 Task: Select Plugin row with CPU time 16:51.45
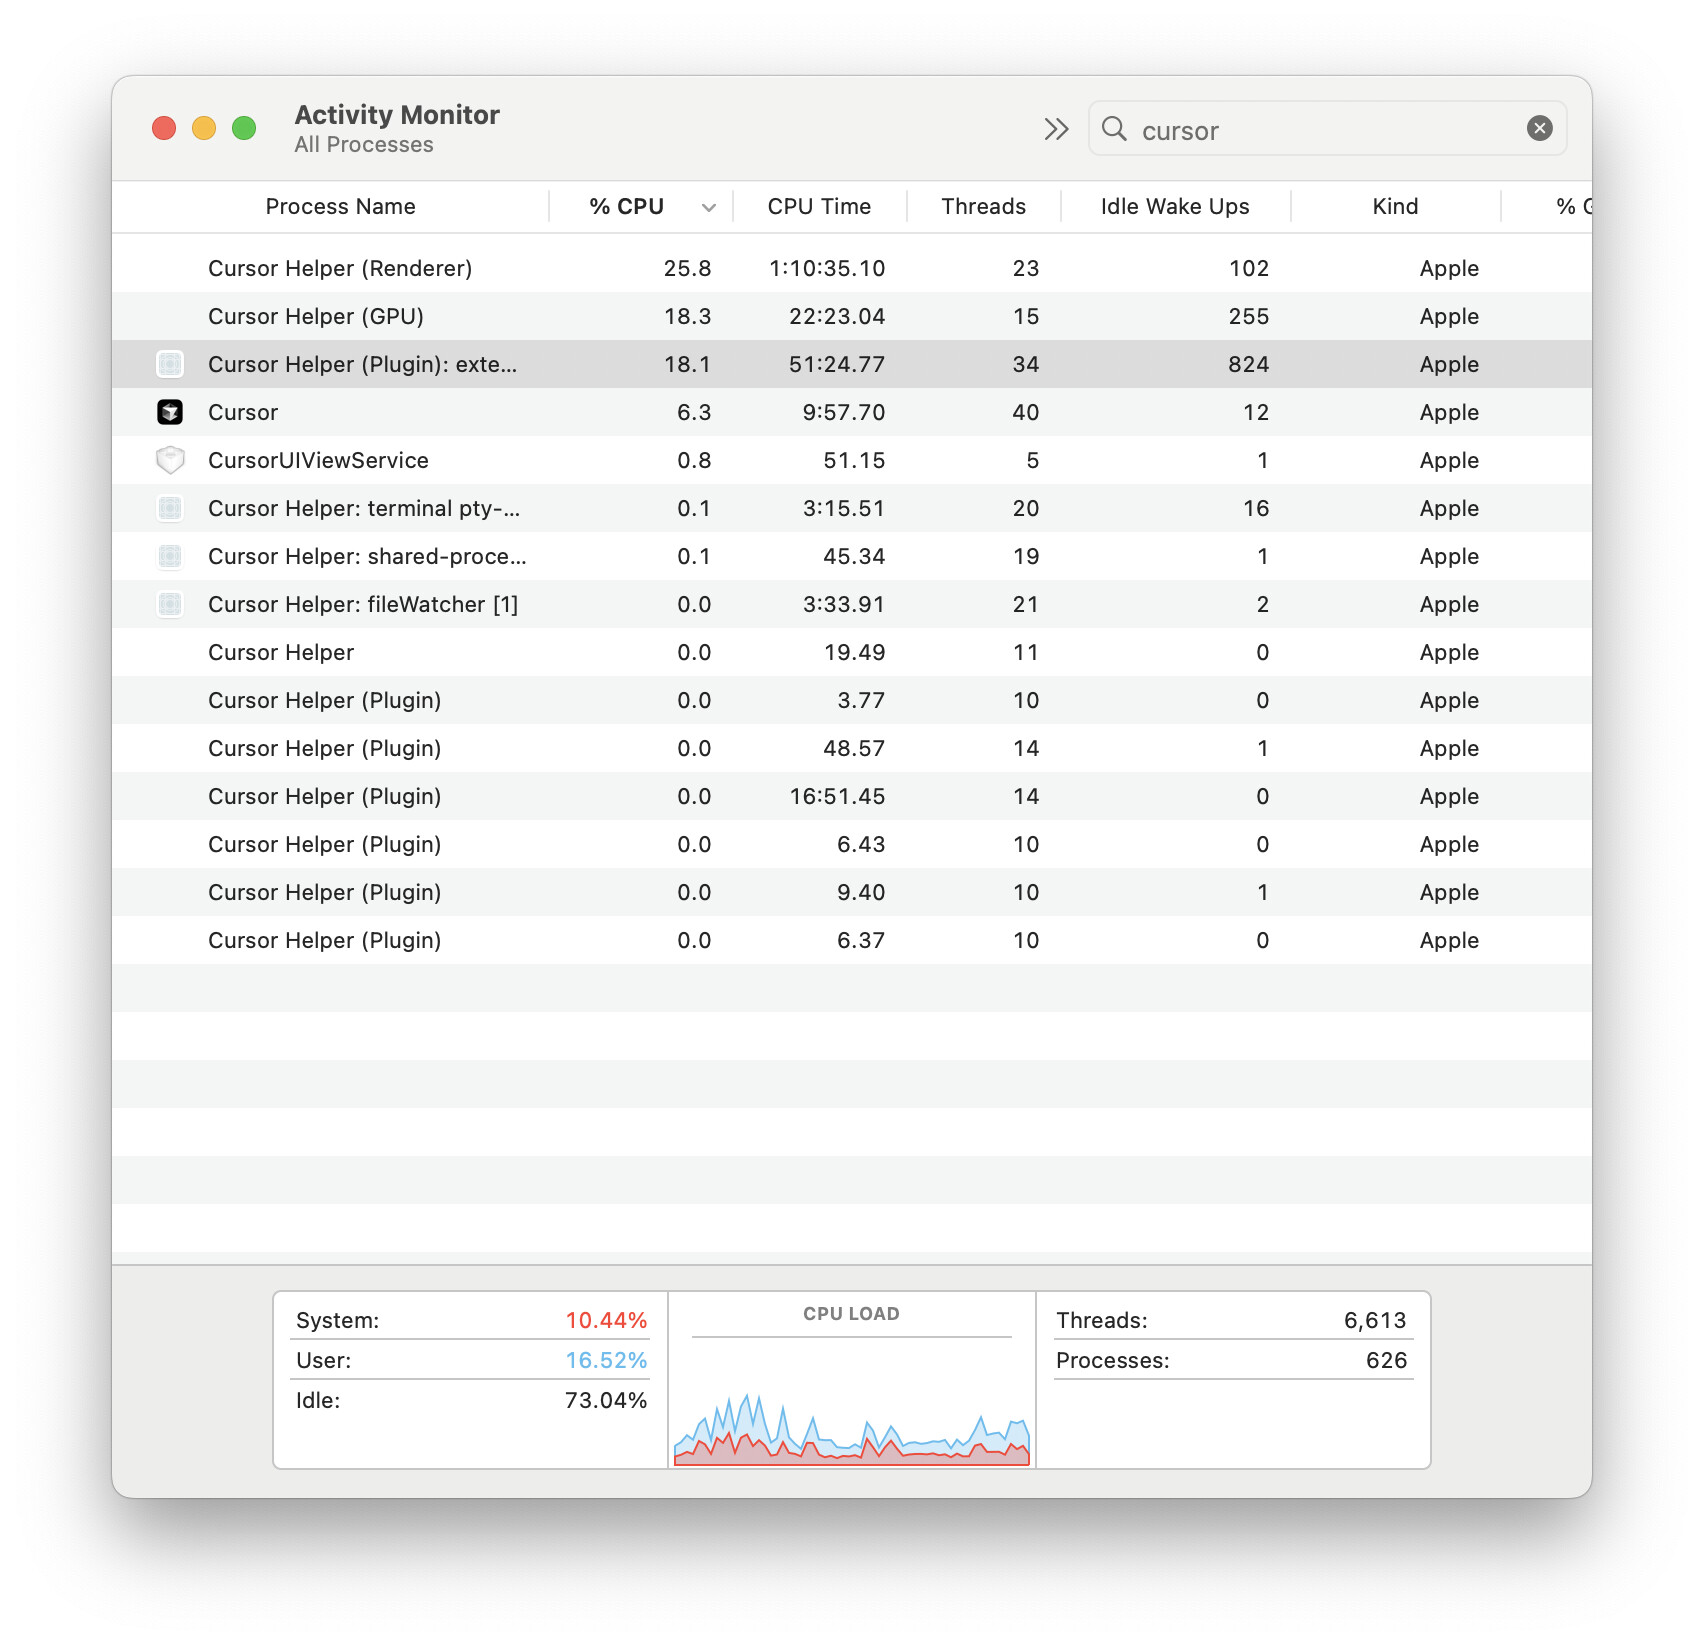point(852,796)
